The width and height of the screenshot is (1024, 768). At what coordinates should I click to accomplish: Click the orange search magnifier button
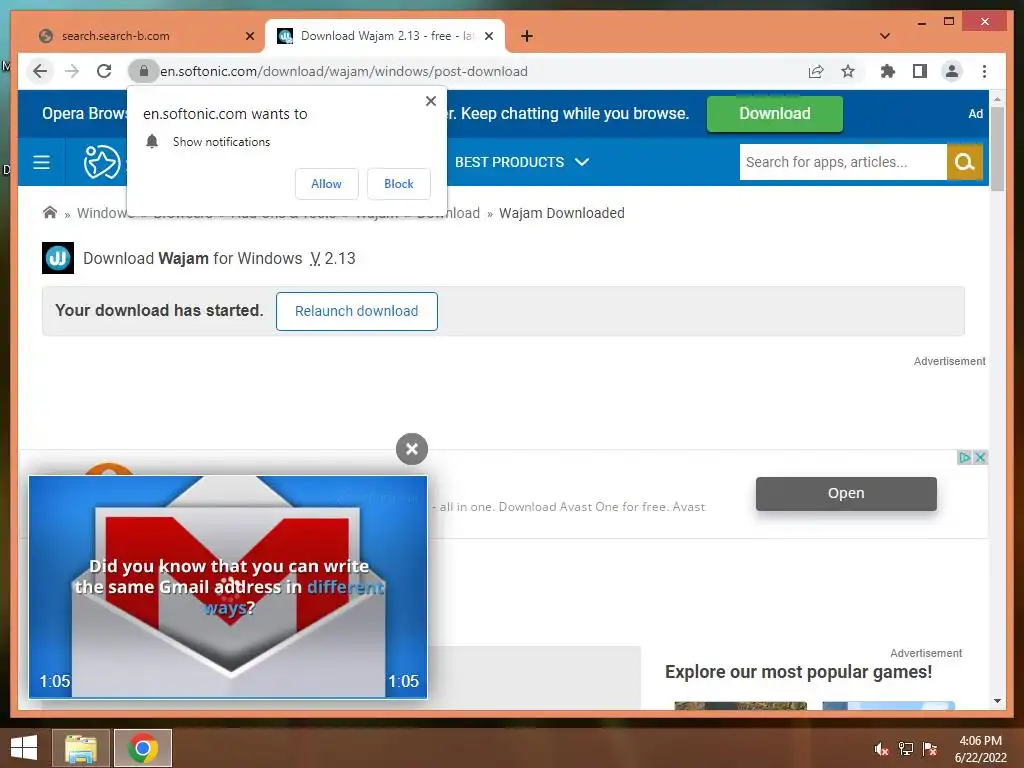[x=965, y=162]
